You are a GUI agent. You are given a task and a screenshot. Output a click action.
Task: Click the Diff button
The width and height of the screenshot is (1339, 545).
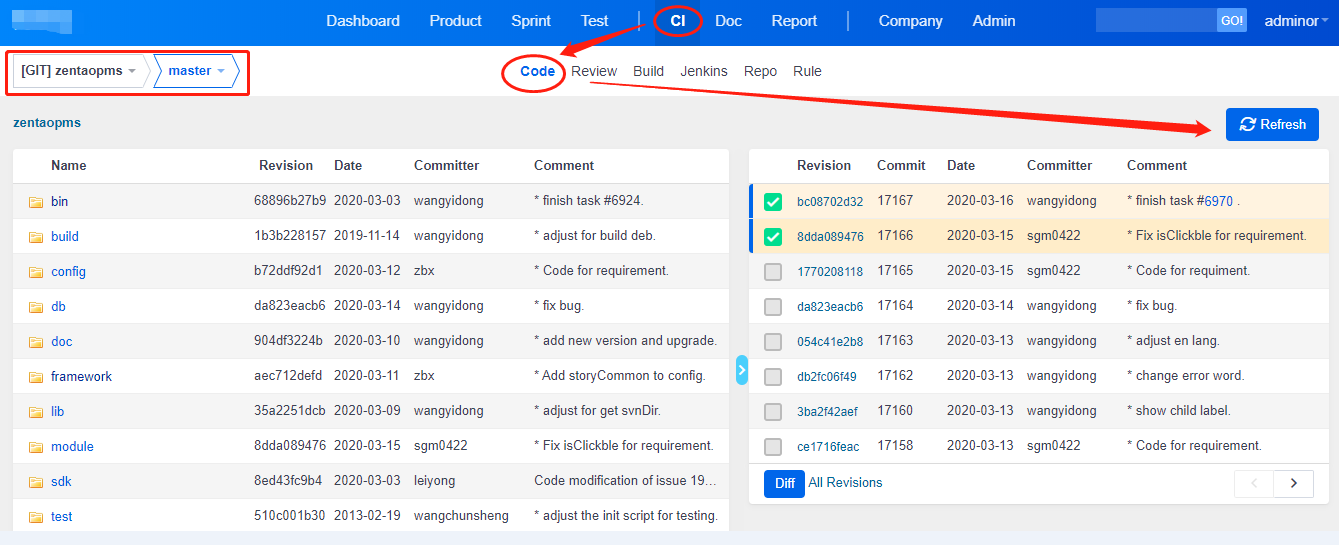[x=784, y=484]
